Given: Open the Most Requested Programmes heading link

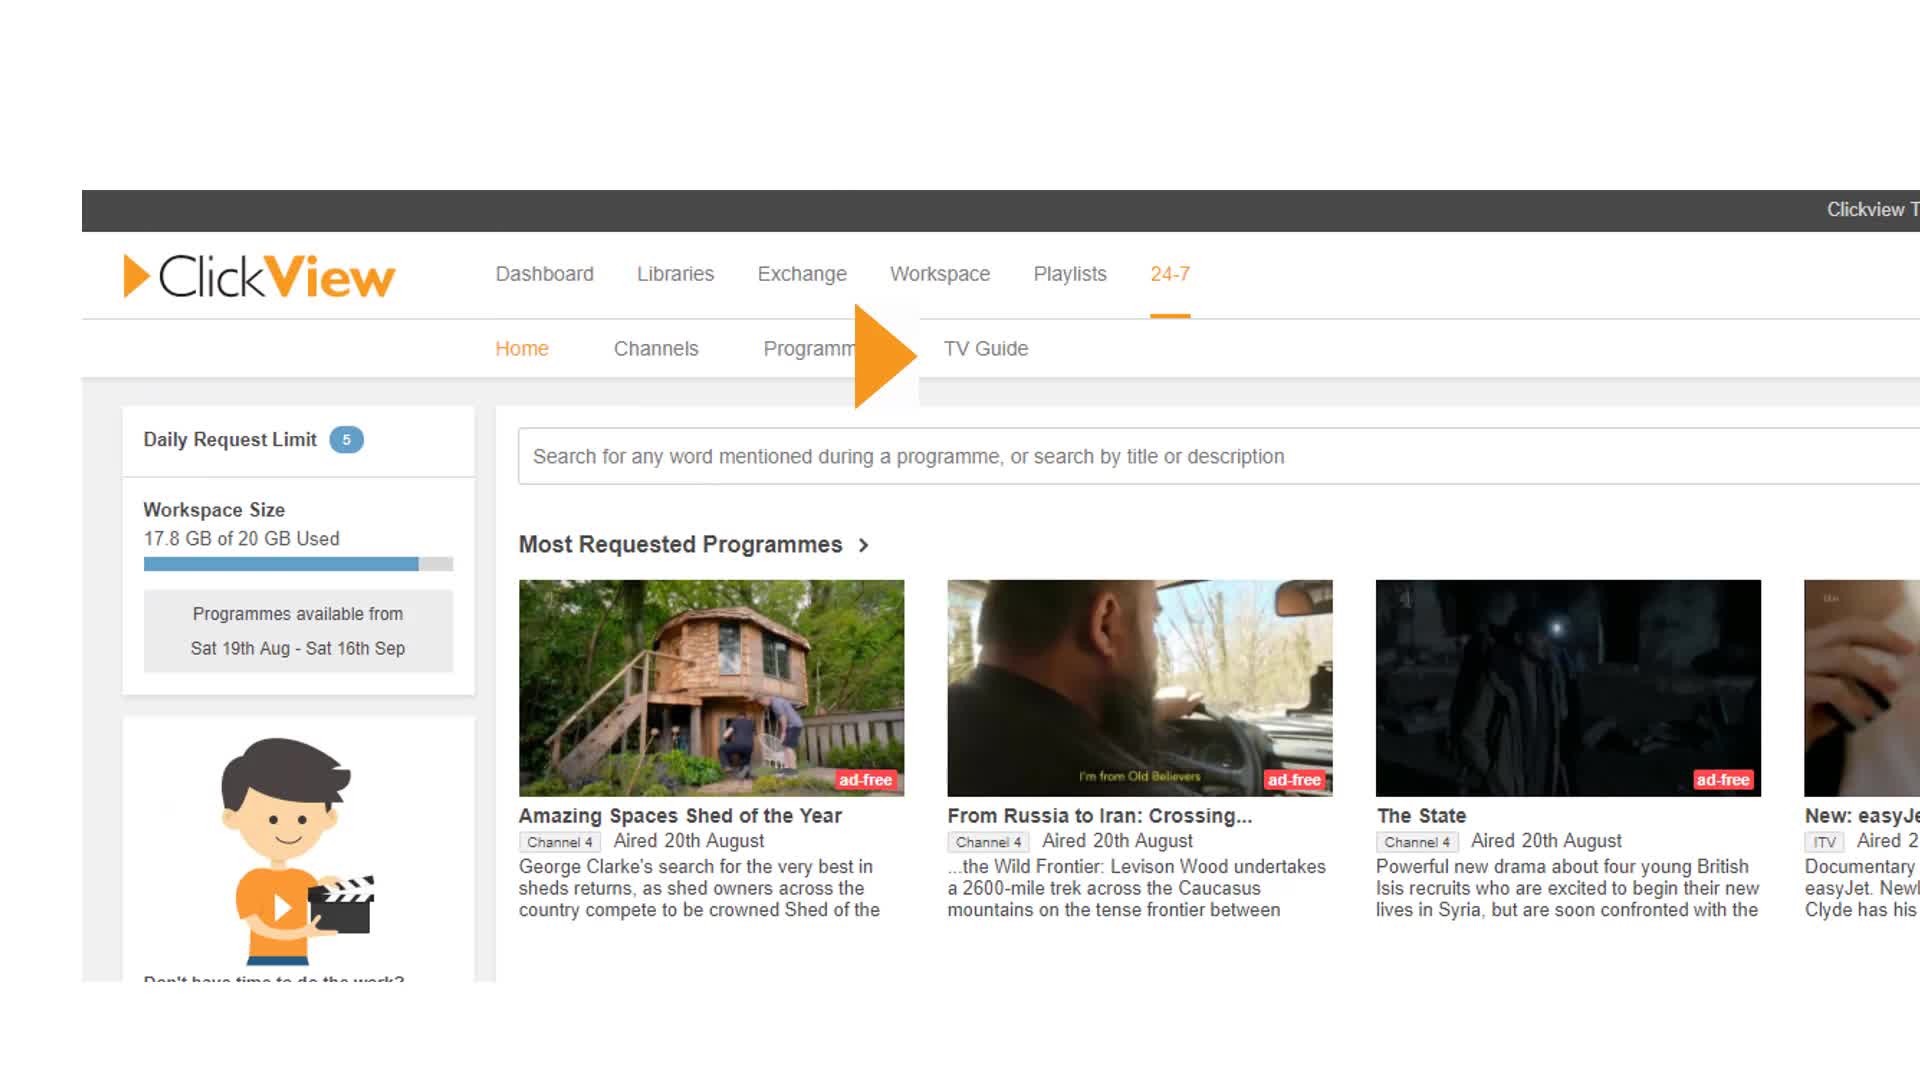Looking at the screenshot, I should click(x=680, y=545).
